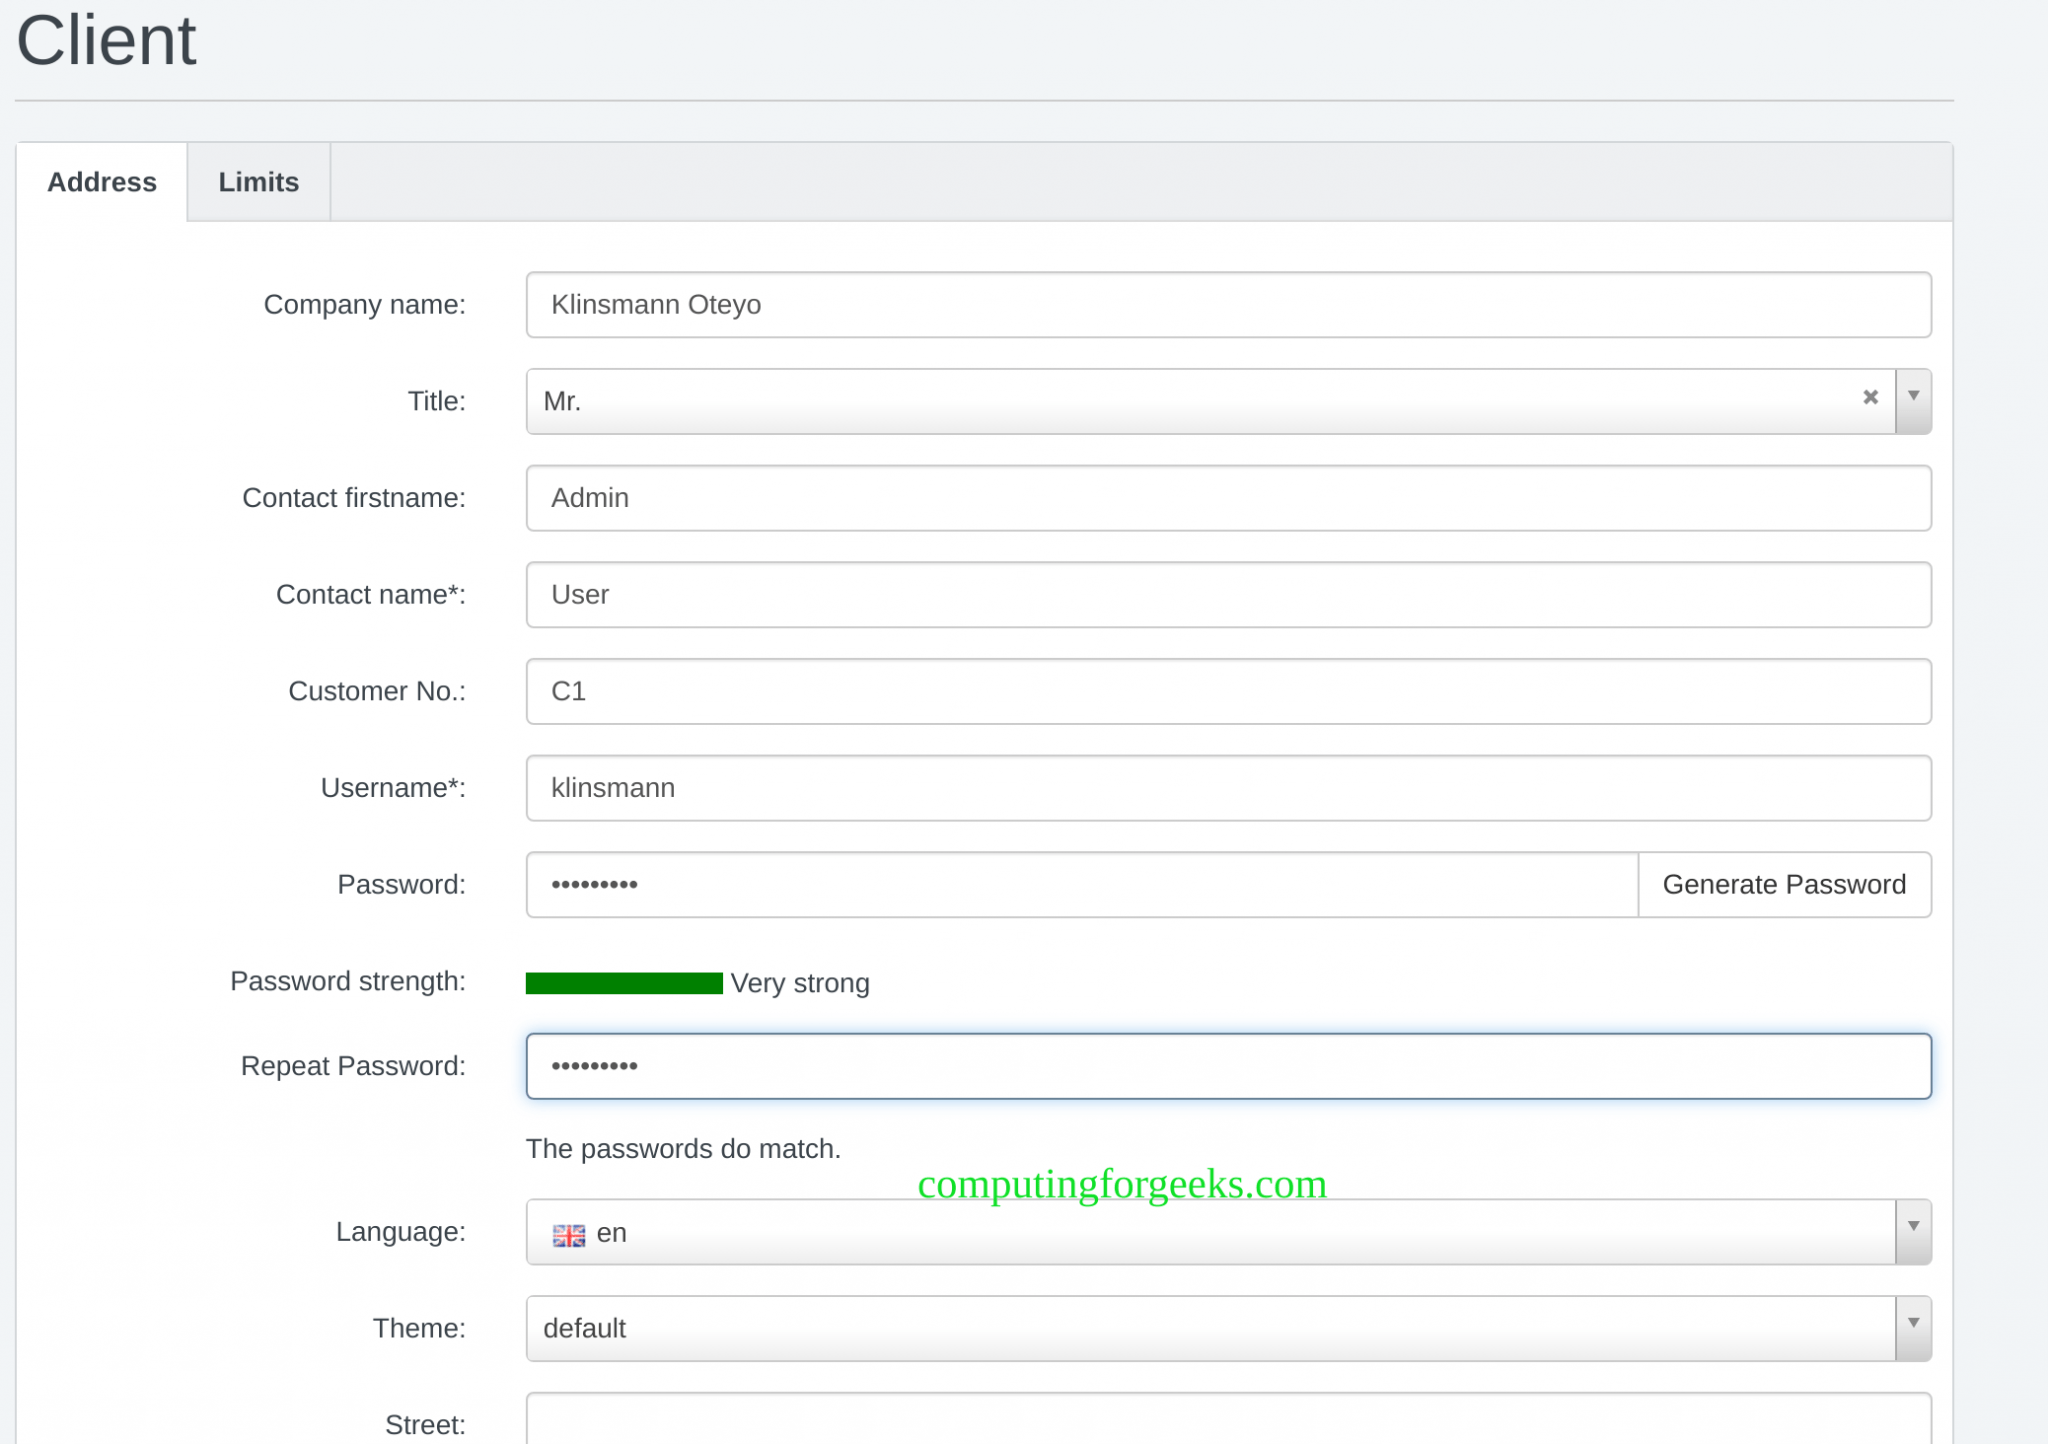Open the Theme dropdown

click(1911, 1327)
